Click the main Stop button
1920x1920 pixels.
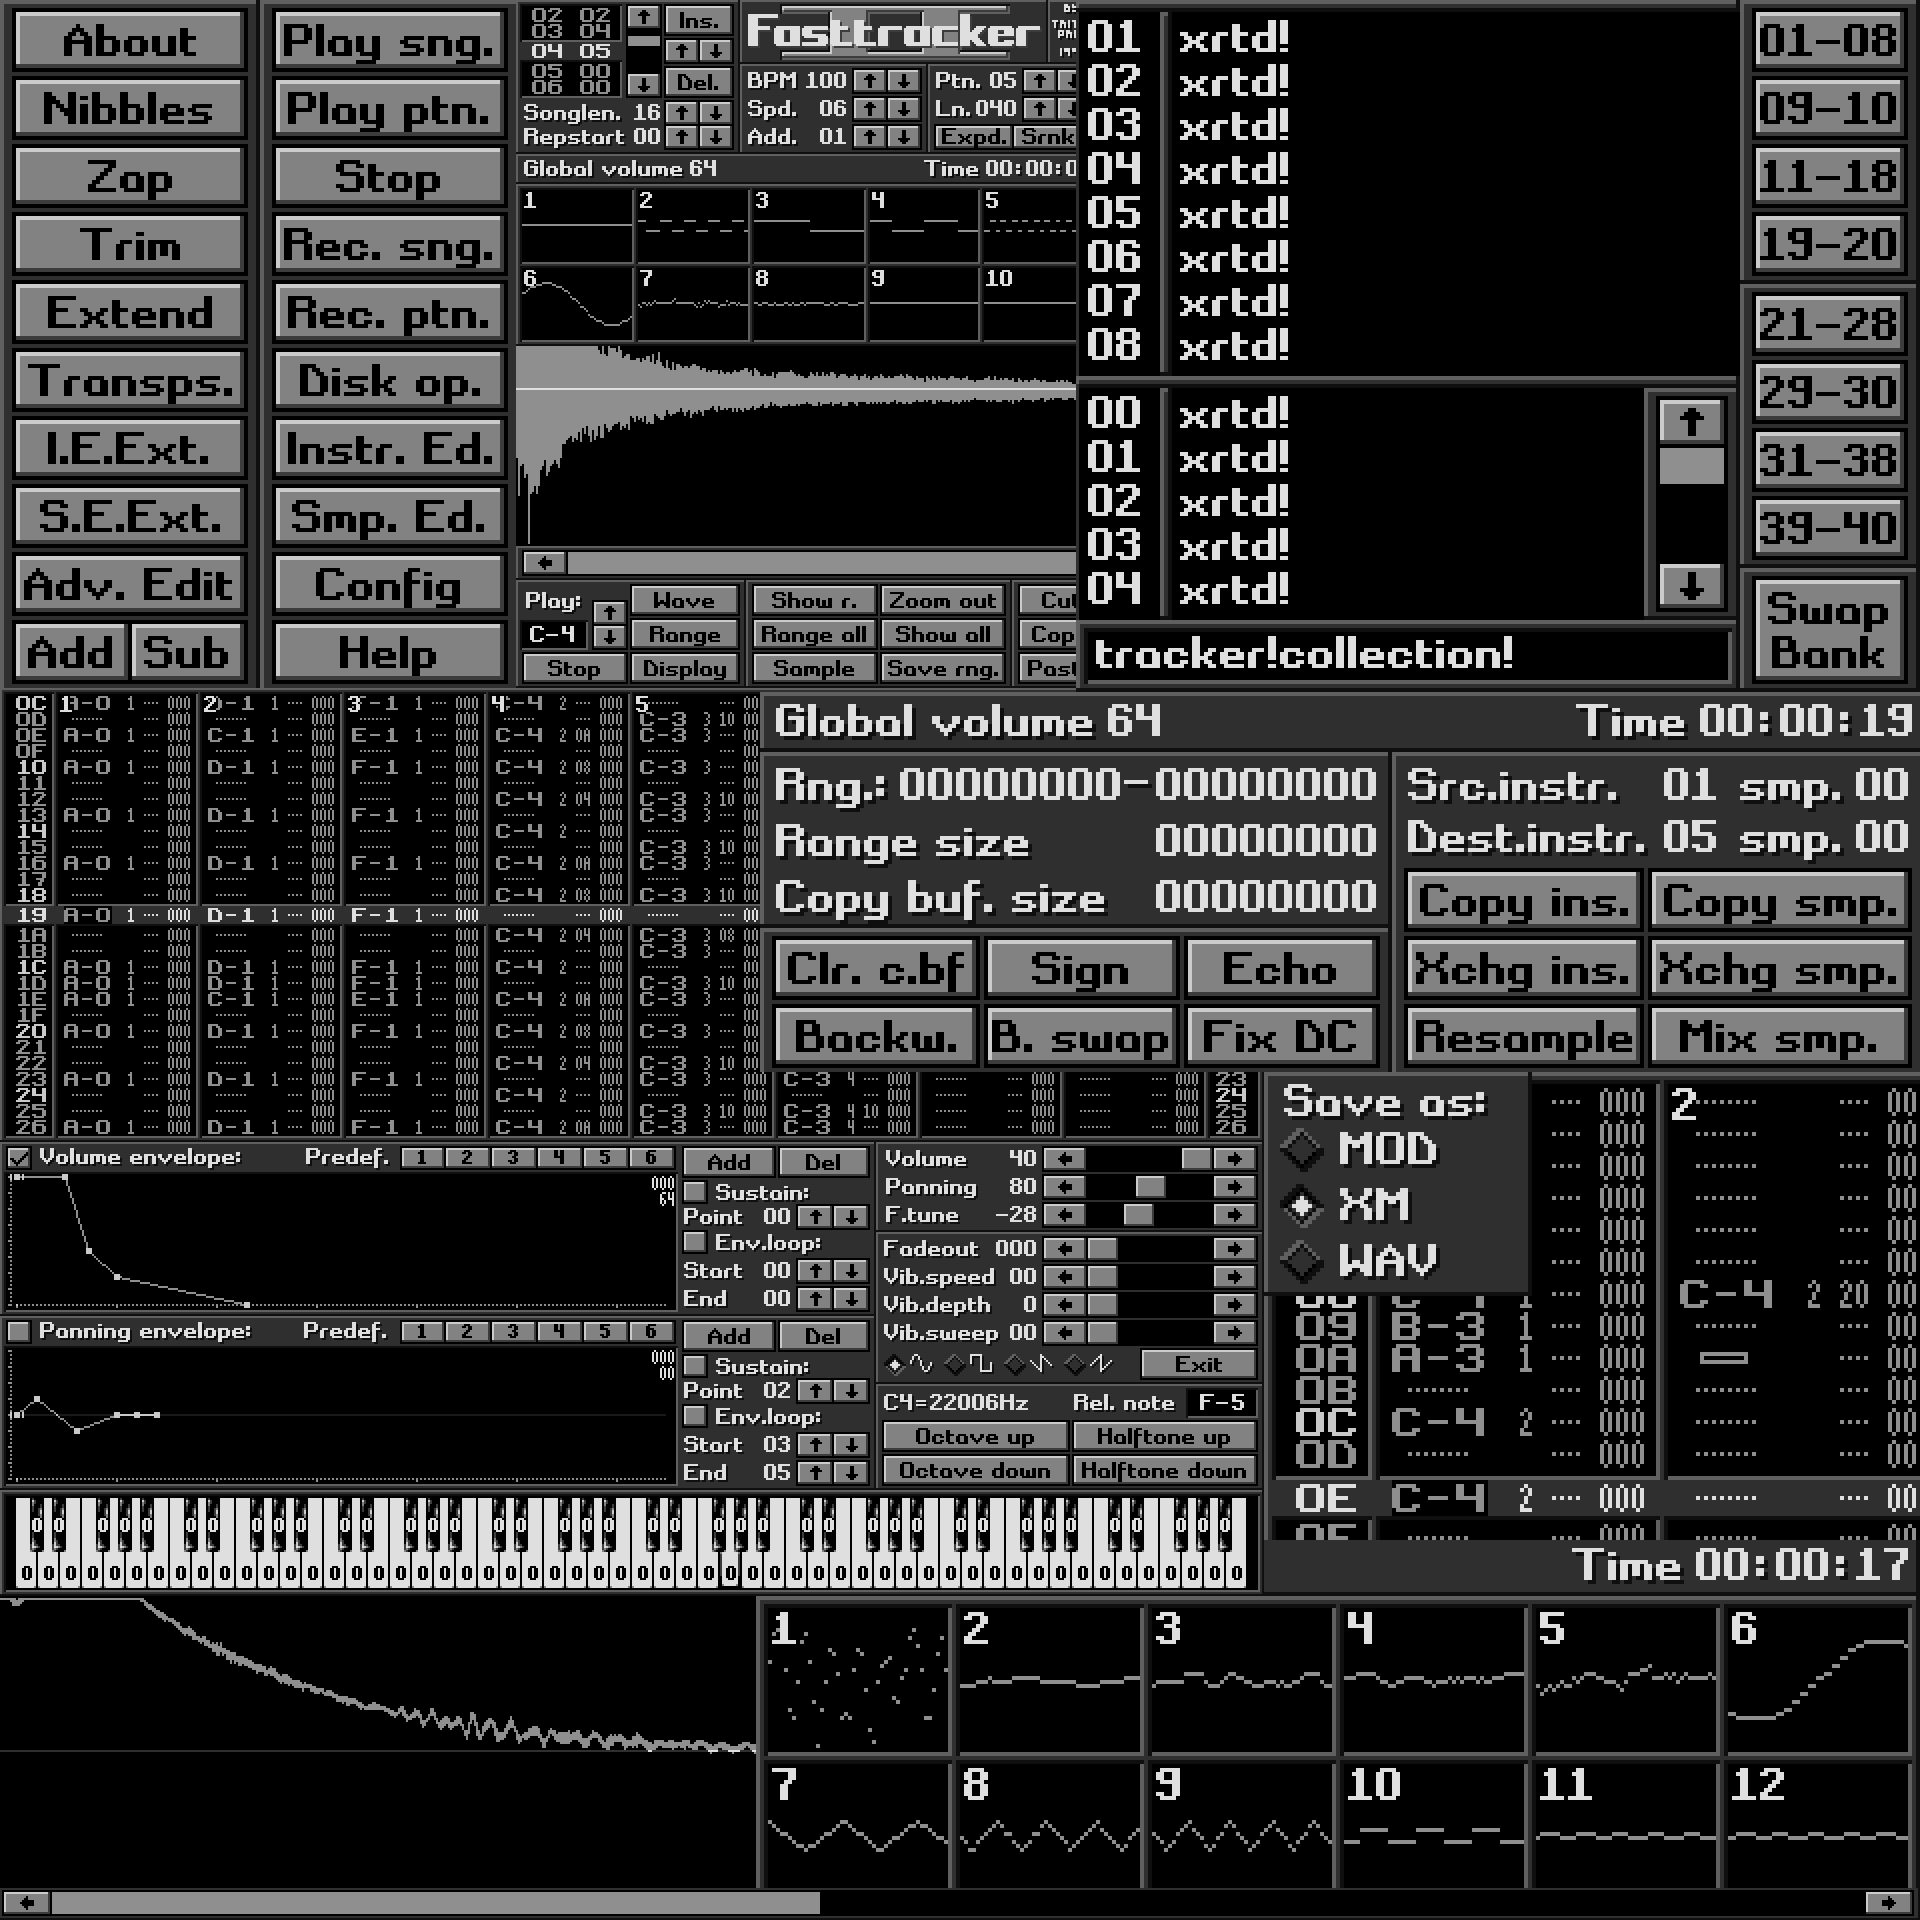click(x=388, y=177)
